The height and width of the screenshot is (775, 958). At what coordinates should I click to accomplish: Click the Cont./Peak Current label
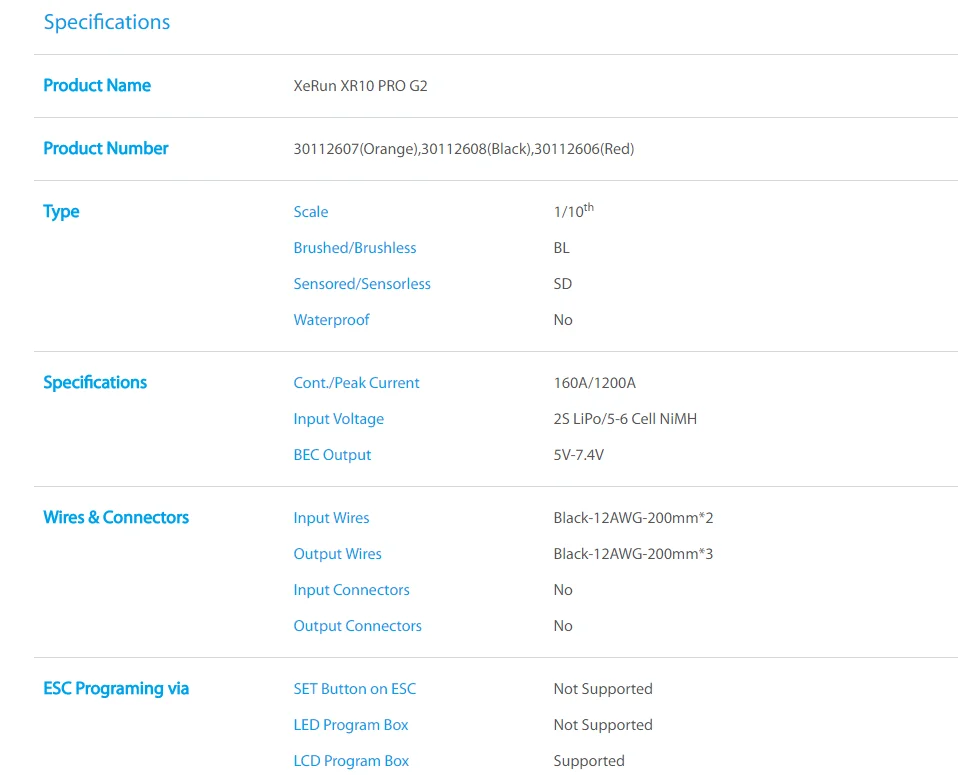tap(357, 383)
